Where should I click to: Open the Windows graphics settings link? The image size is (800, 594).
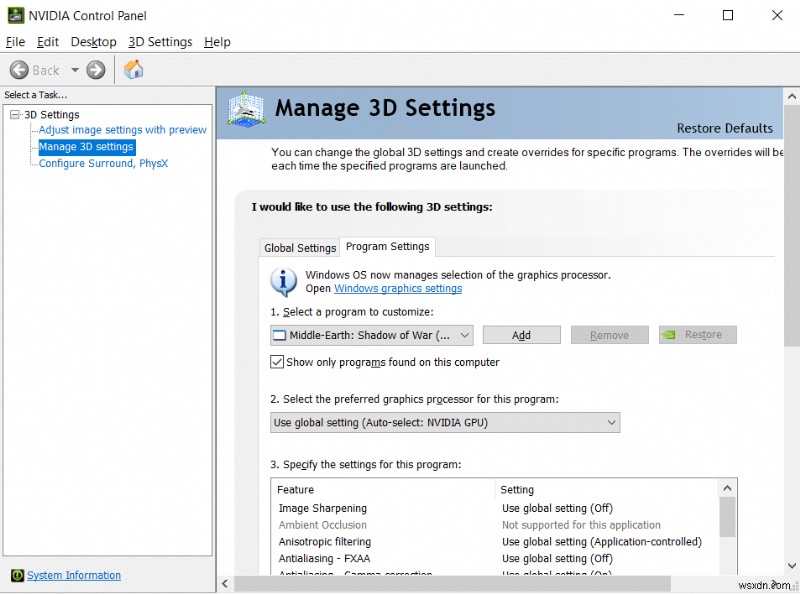pos(398,289)
